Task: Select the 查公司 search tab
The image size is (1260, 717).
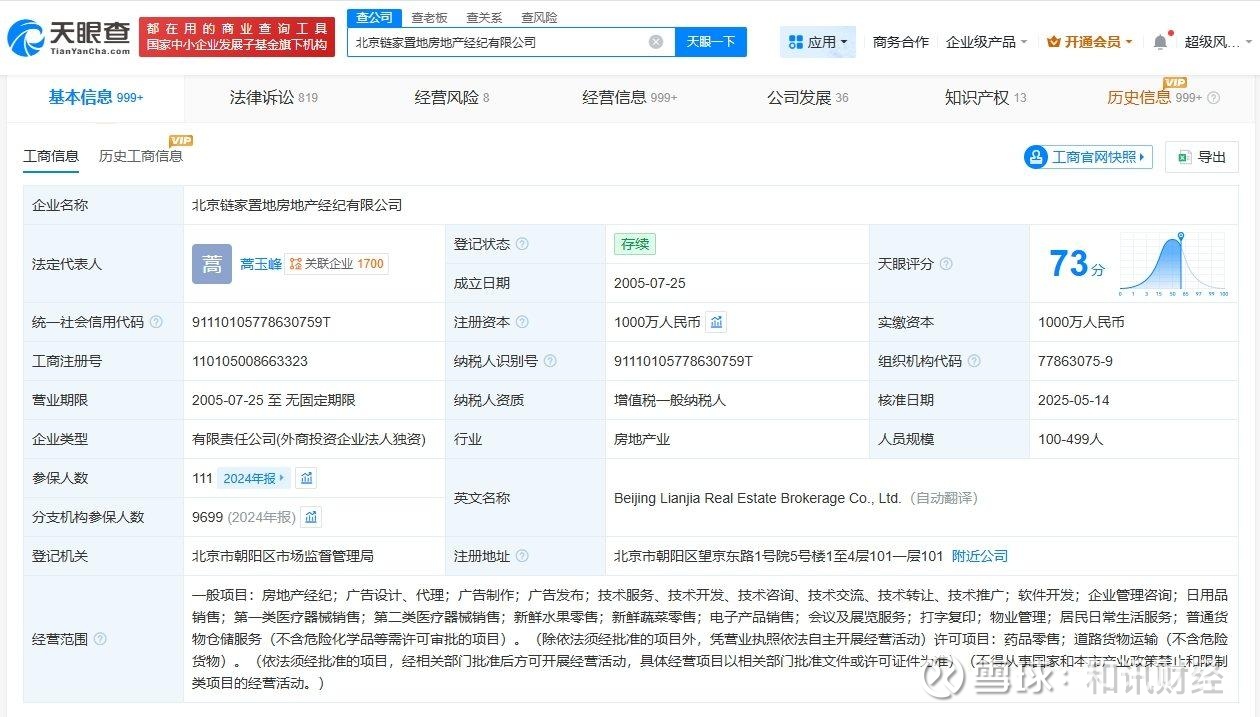Action: [374, 17]
